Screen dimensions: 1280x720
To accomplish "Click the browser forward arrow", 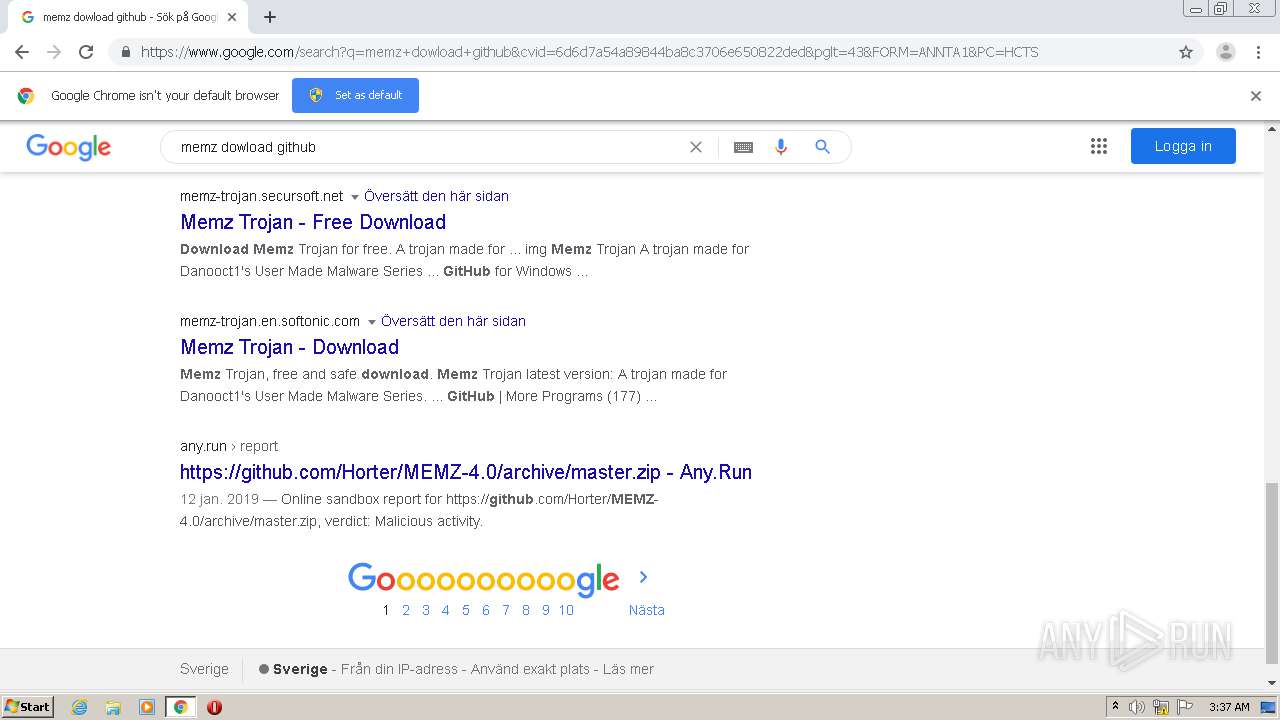I will tap(54, 52).
